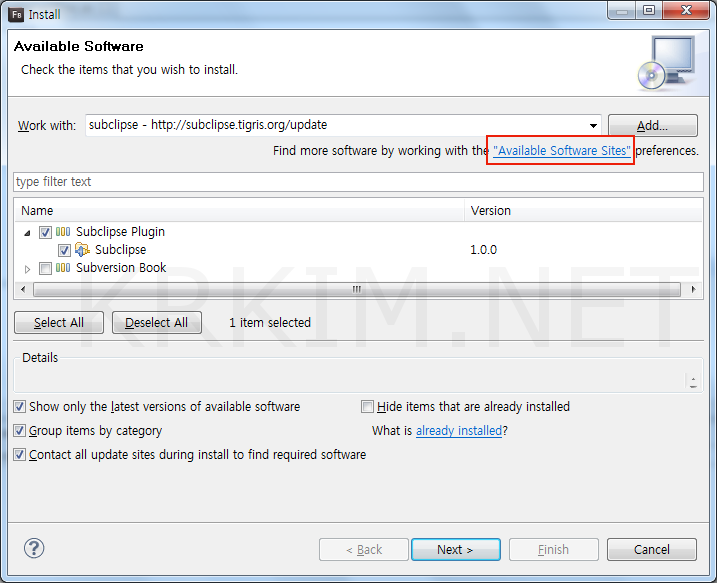
Task: Collapse the Subclipse Plugin tree node
Action: click(27, 233)
